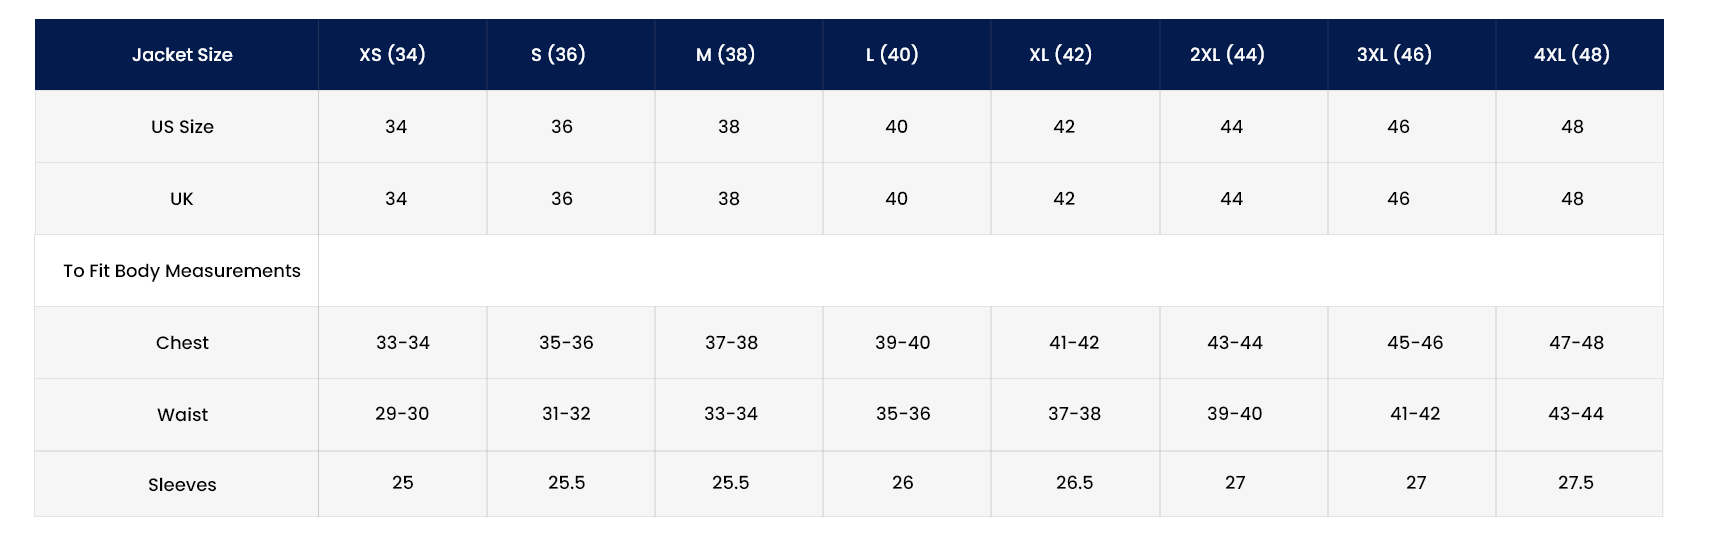The height and width of the screenshot is (536, 1709).
Task: Click the M (38) column header
Action: [725, 55]
